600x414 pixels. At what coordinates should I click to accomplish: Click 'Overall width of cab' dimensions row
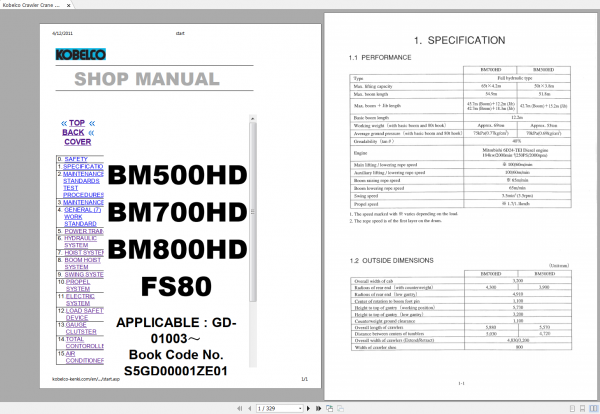461,281
